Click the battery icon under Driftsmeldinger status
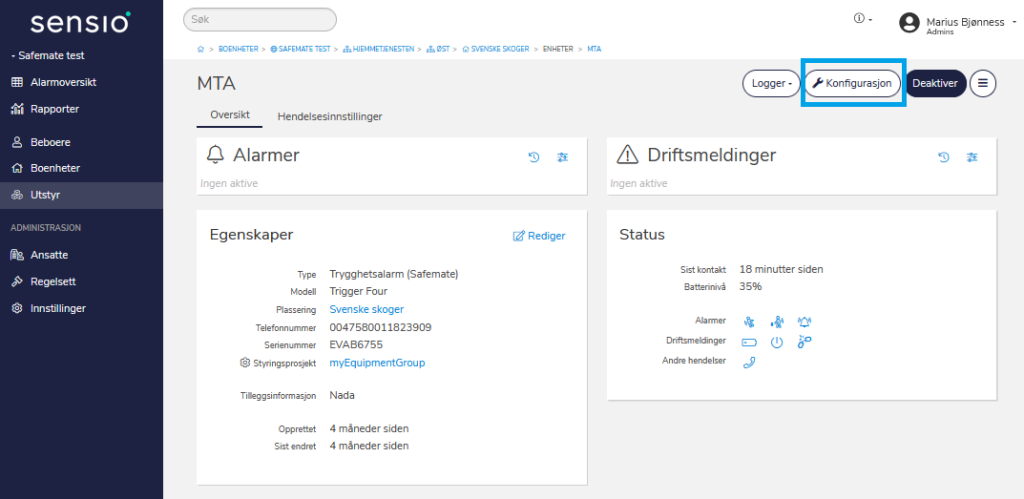This screenshot has height=499, width=1024. tap(749, 342)
